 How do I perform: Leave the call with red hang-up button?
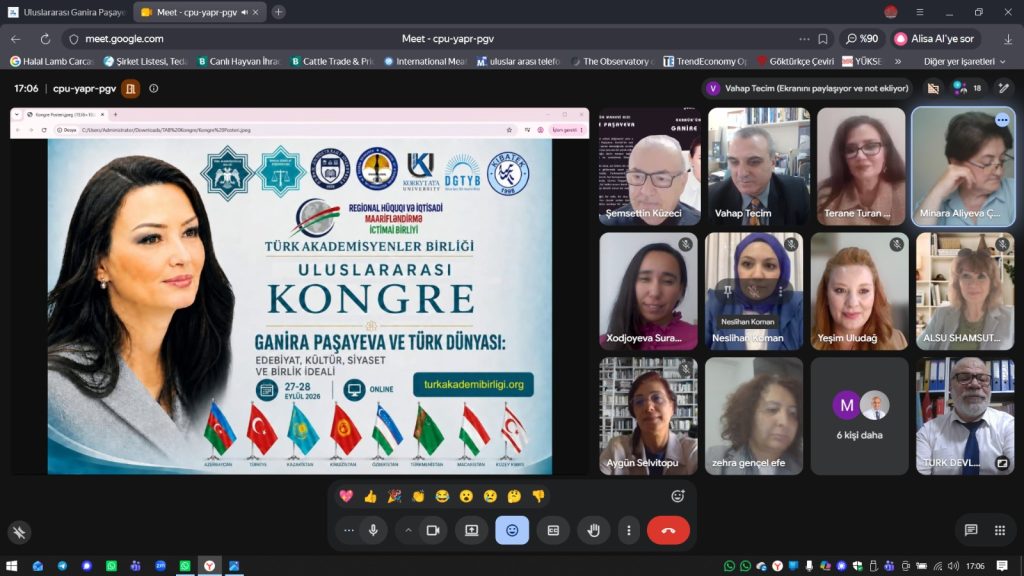click(x=668, y=530)
